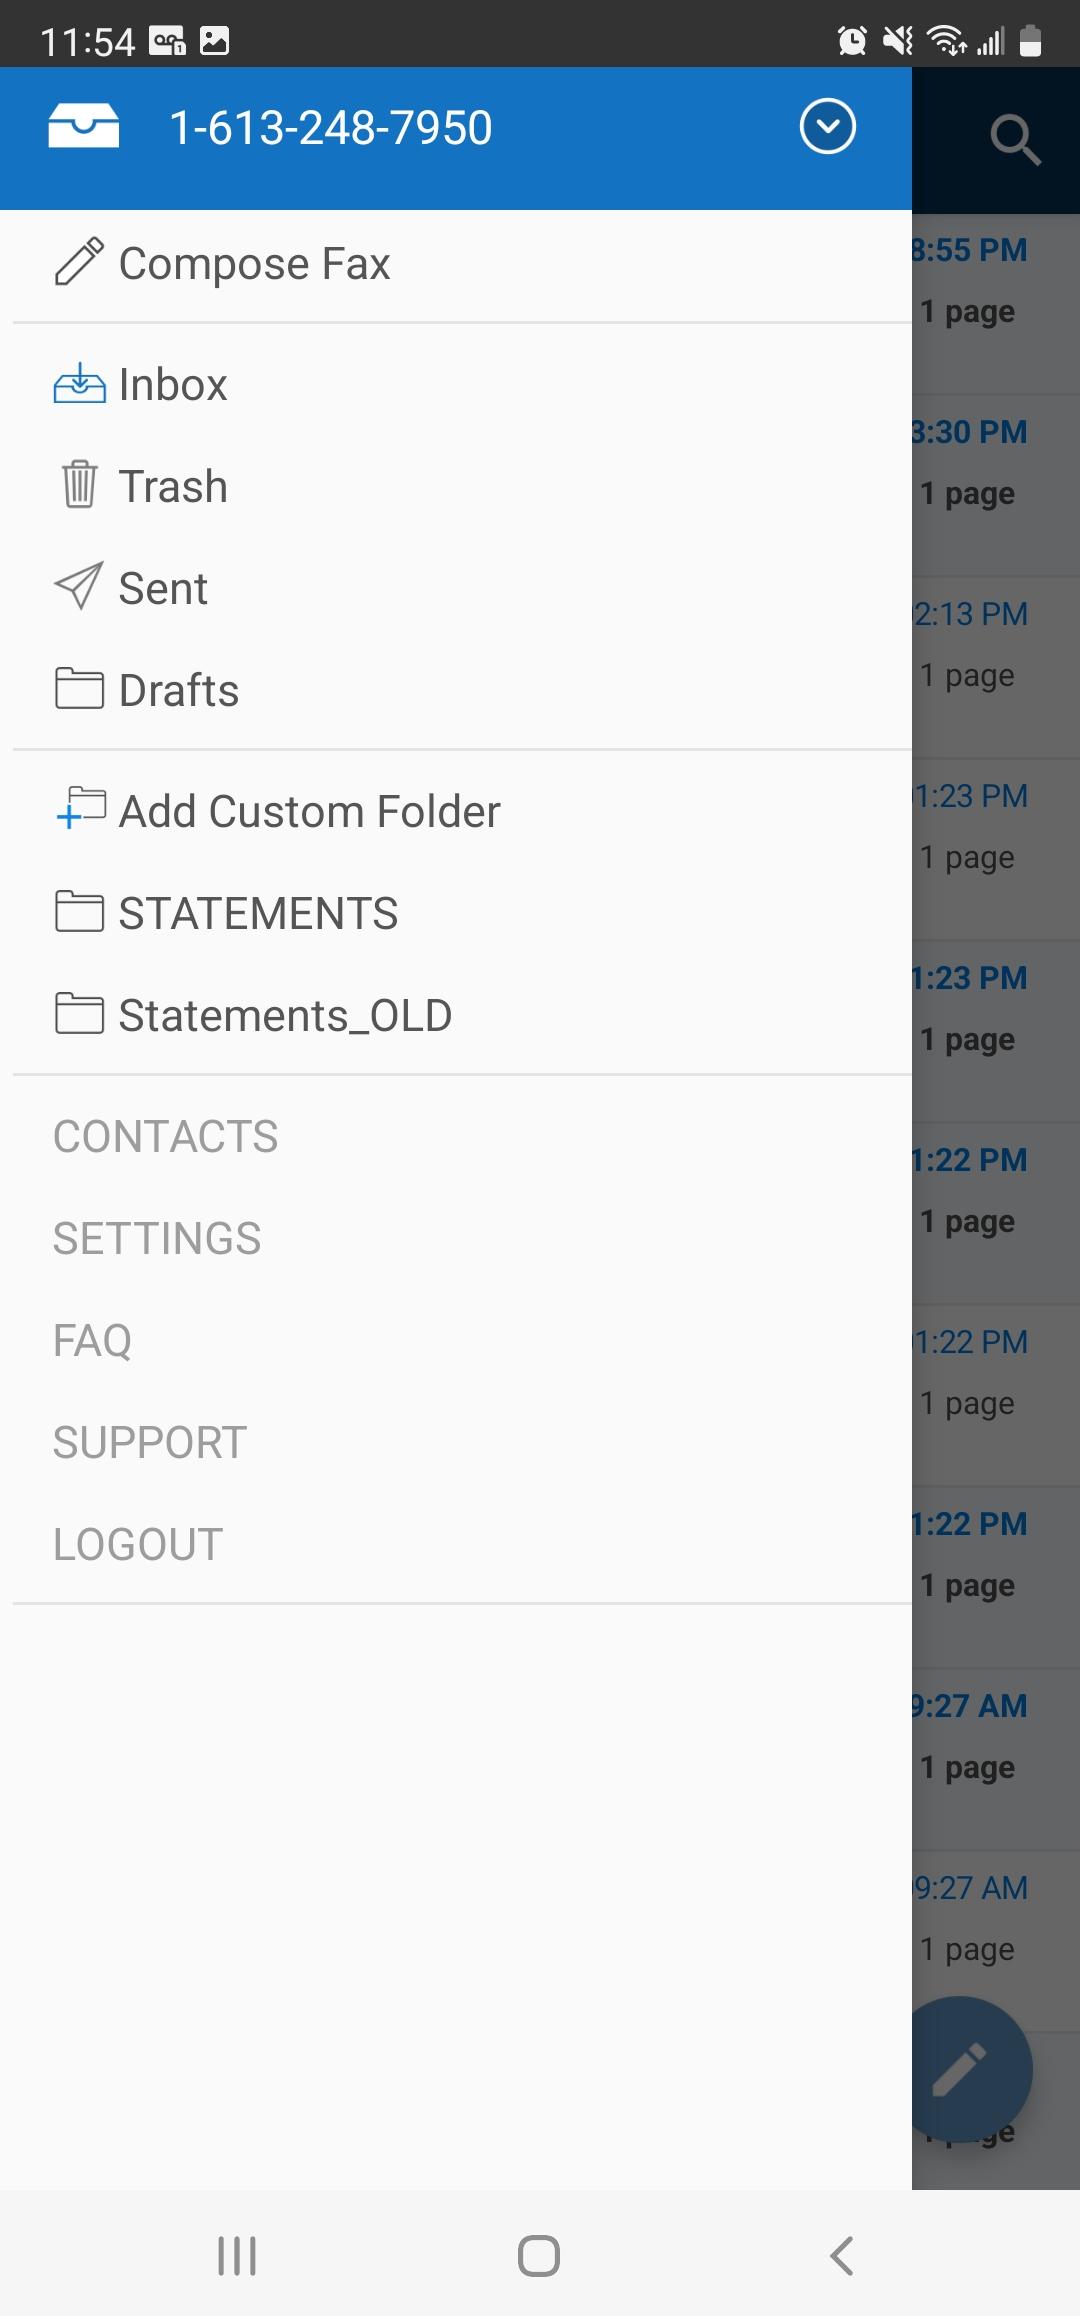Open the Drafts folder
Image resolution: width=1080 pixels, height=2316 pixels.
point(456,690)
